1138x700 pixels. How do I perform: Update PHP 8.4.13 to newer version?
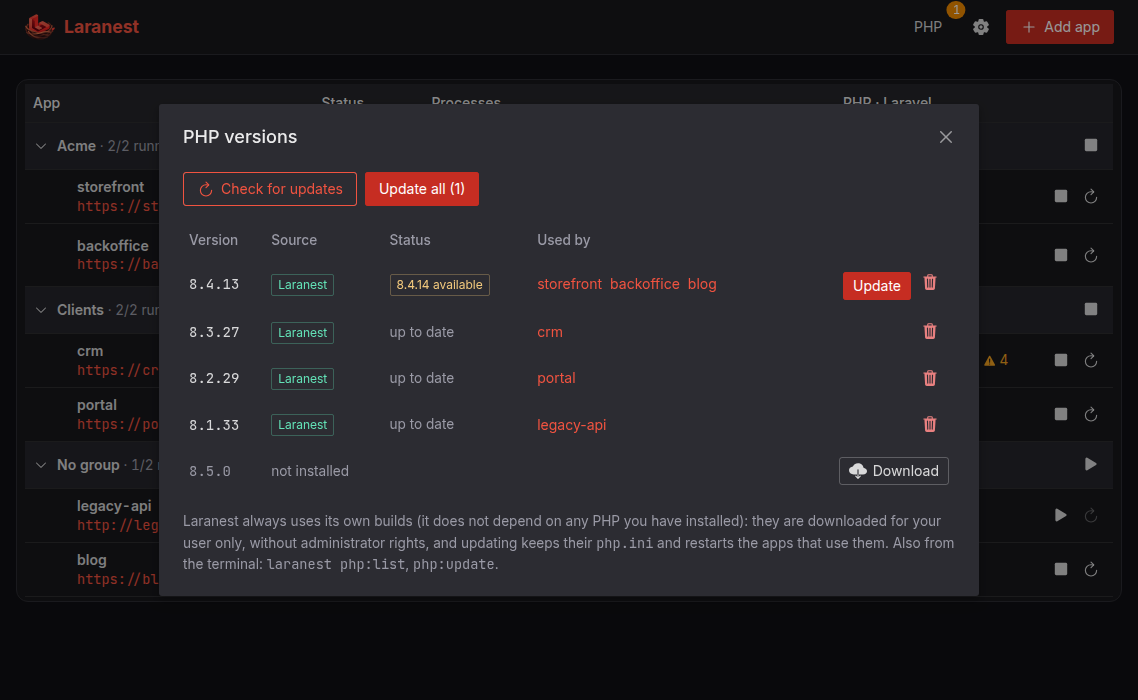pos(877,286)
